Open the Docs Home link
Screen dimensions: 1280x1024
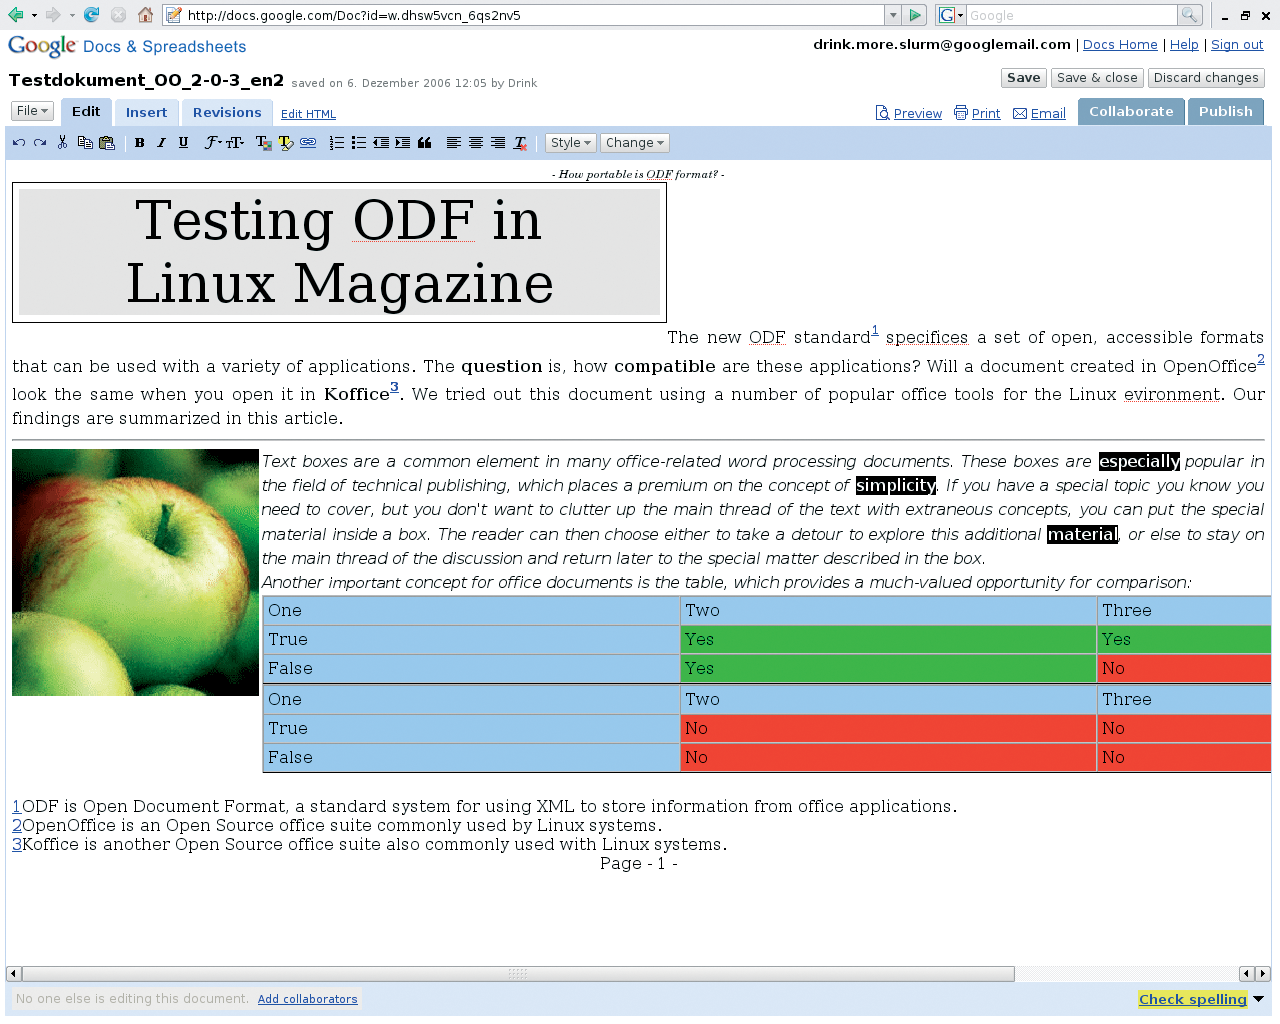[x=1120, y=45]
